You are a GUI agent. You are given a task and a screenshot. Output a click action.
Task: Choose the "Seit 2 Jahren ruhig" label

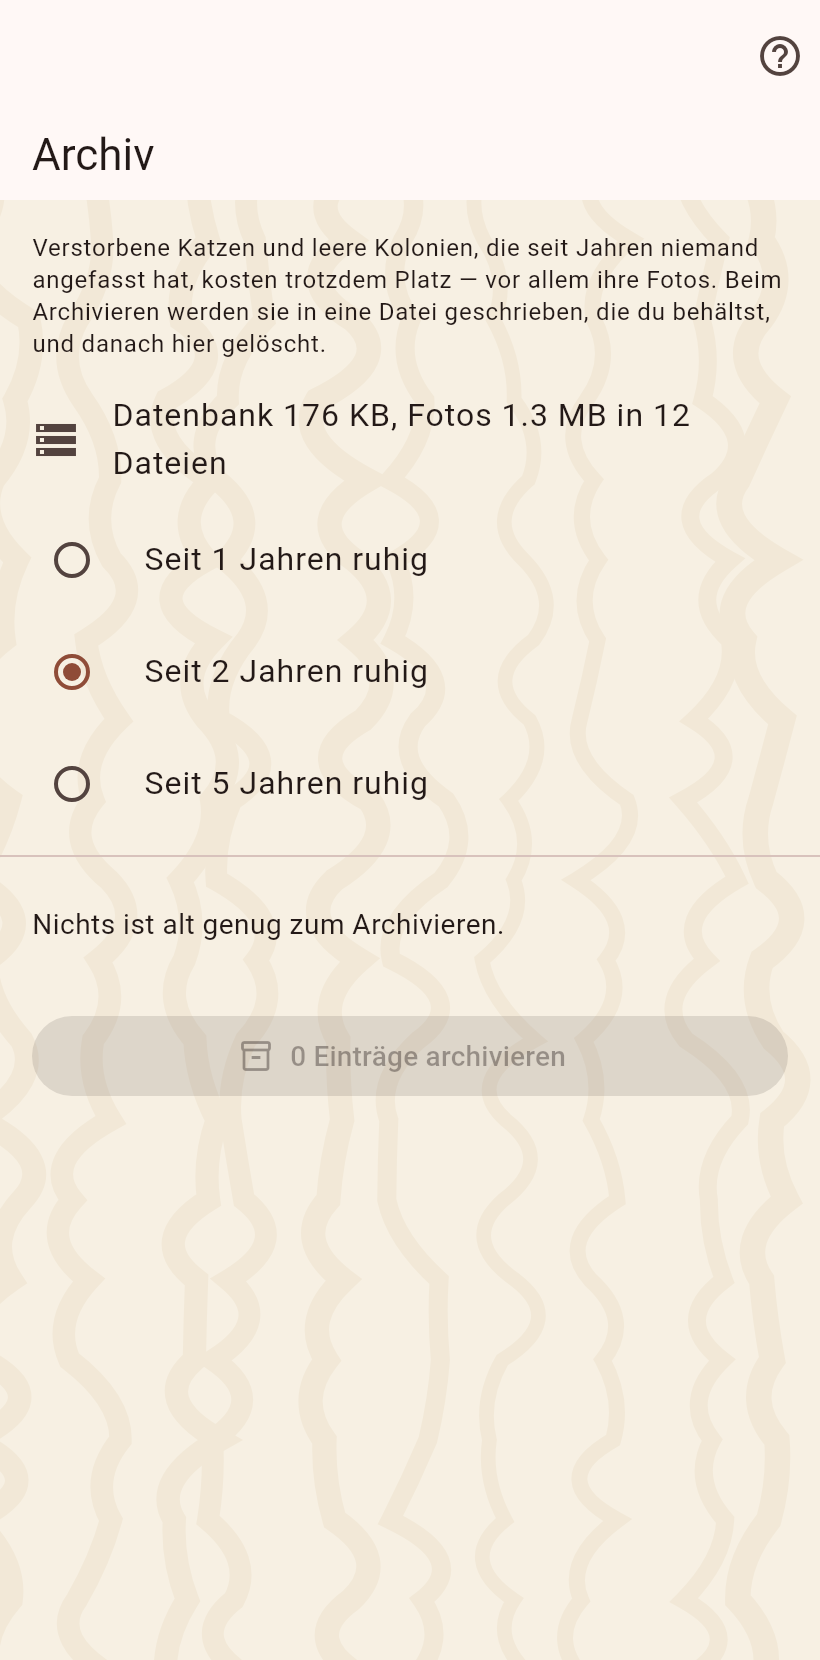(286, 672)
